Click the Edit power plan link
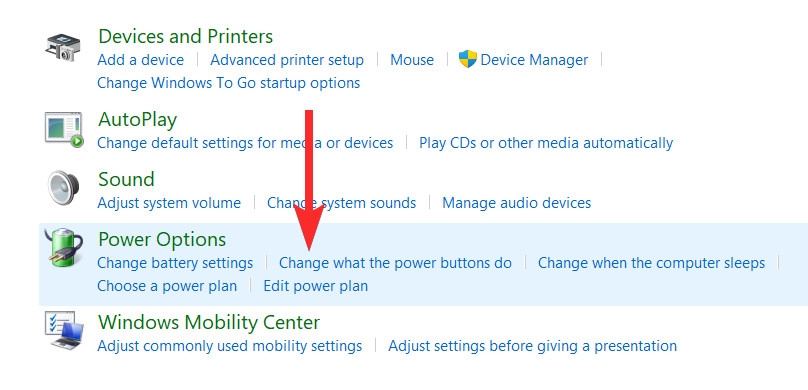Viewport: 808px width, 390px height. click(x=316, y=286)
